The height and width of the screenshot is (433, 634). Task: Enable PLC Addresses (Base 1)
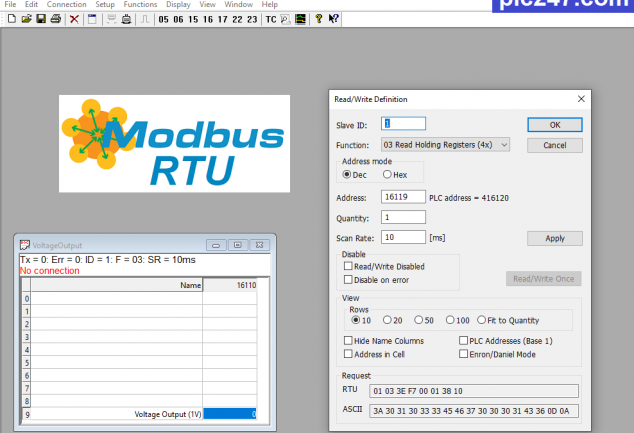pos(463,340)
